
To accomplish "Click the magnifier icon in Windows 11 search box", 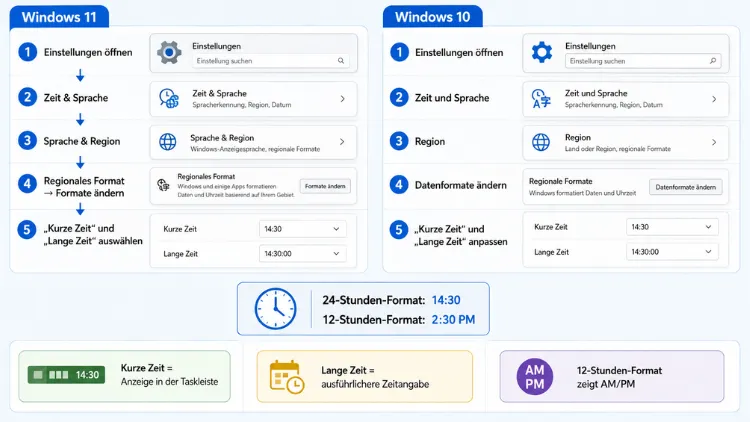I will pyautogui.click(x=341, y=61).
